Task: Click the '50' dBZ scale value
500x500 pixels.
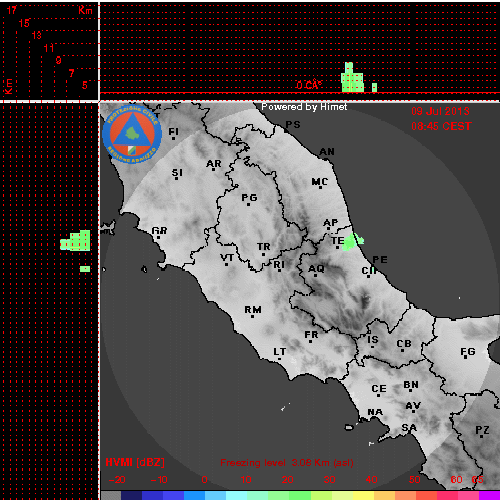Action: pos(414,480)
